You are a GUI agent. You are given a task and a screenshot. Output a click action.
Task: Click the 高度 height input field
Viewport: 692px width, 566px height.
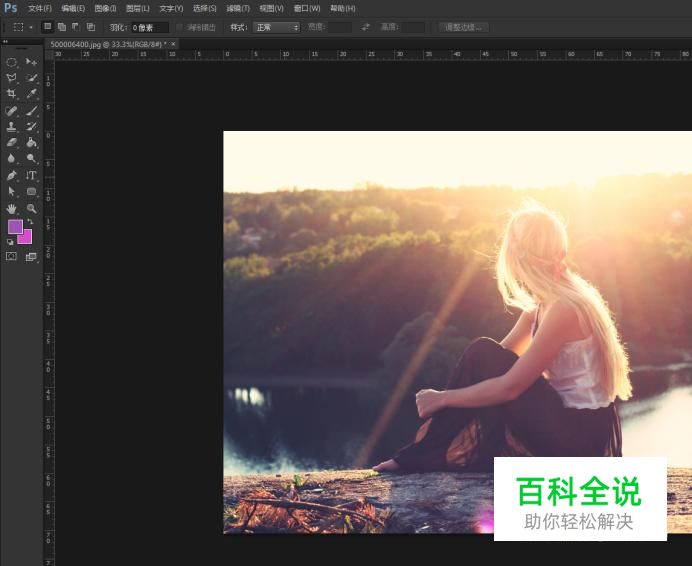[x=413, y=27]
